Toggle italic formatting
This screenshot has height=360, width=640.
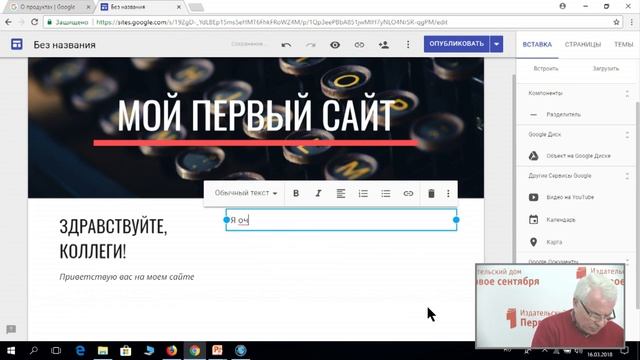[318, 193]
